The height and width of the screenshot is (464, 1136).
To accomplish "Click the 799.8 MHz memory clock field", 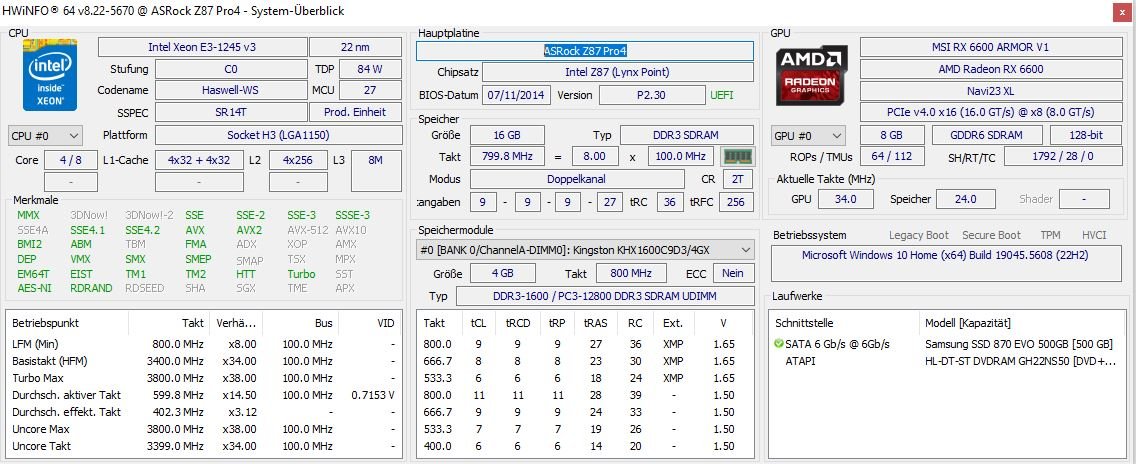I will pos(508,157).
